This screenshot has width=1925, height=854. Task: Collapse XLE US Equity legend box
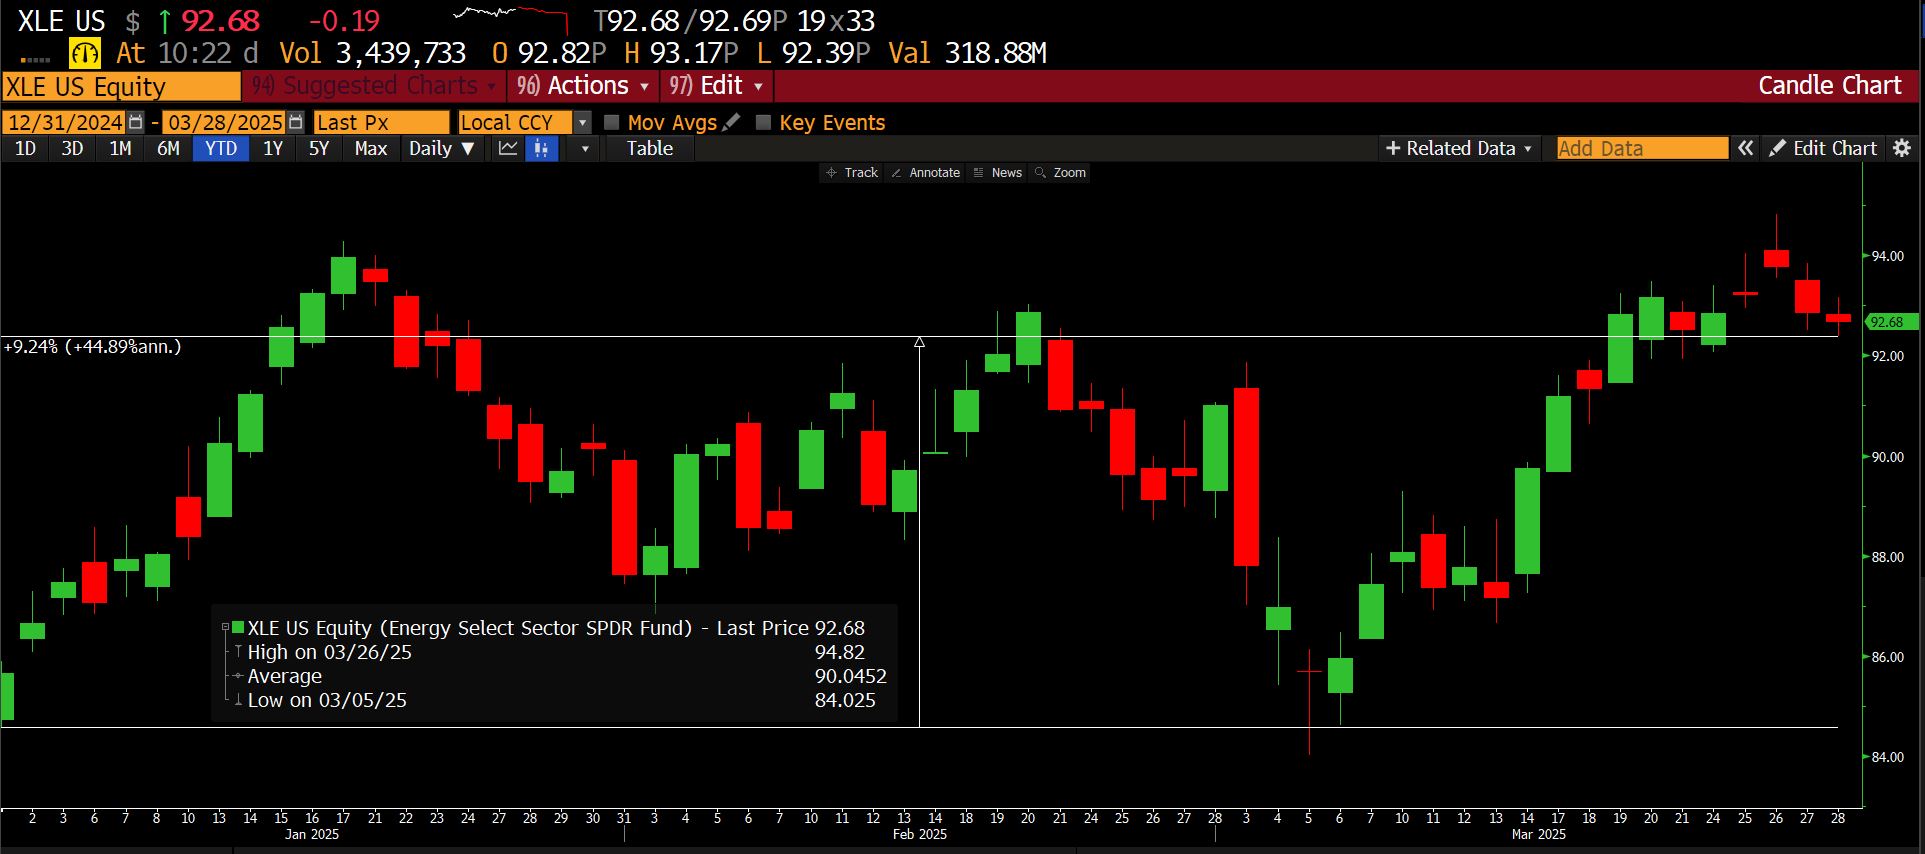point(226,628)
